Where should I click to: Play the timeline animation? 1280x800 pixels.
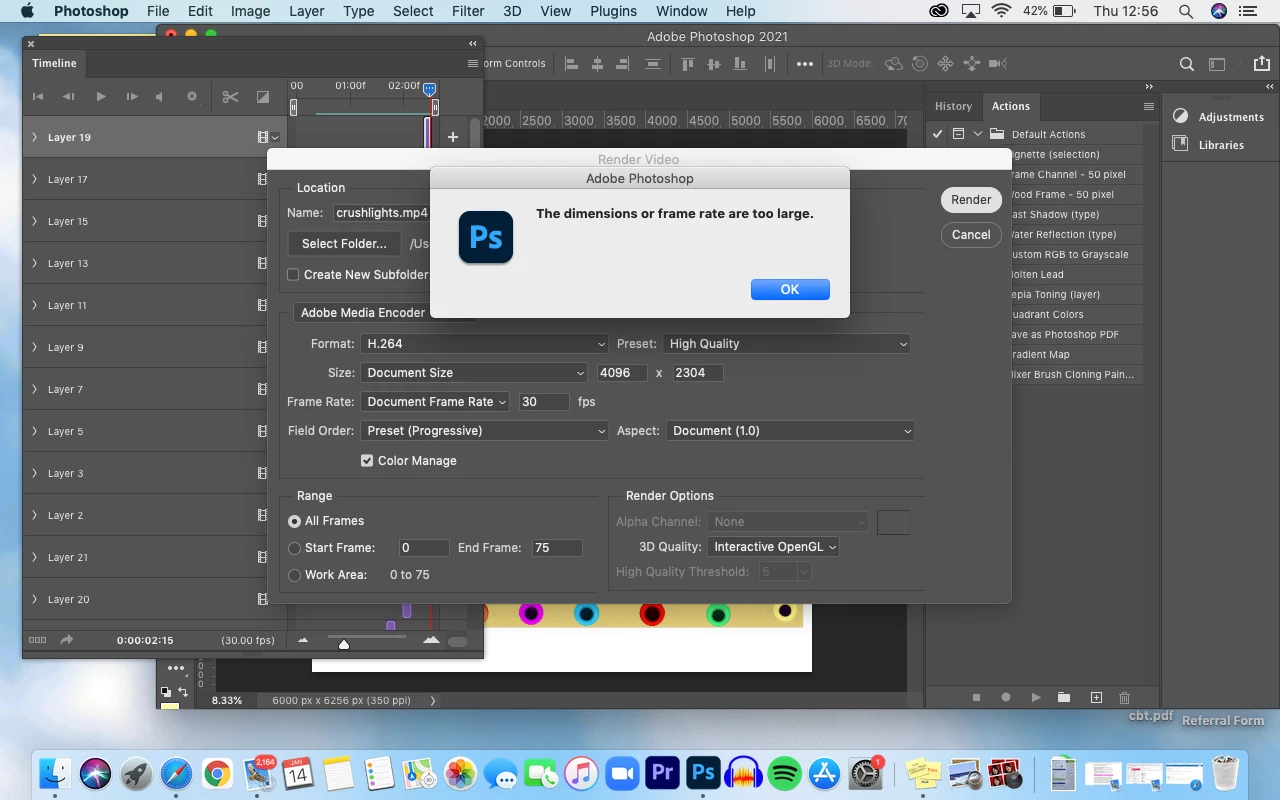pos(100,97)
